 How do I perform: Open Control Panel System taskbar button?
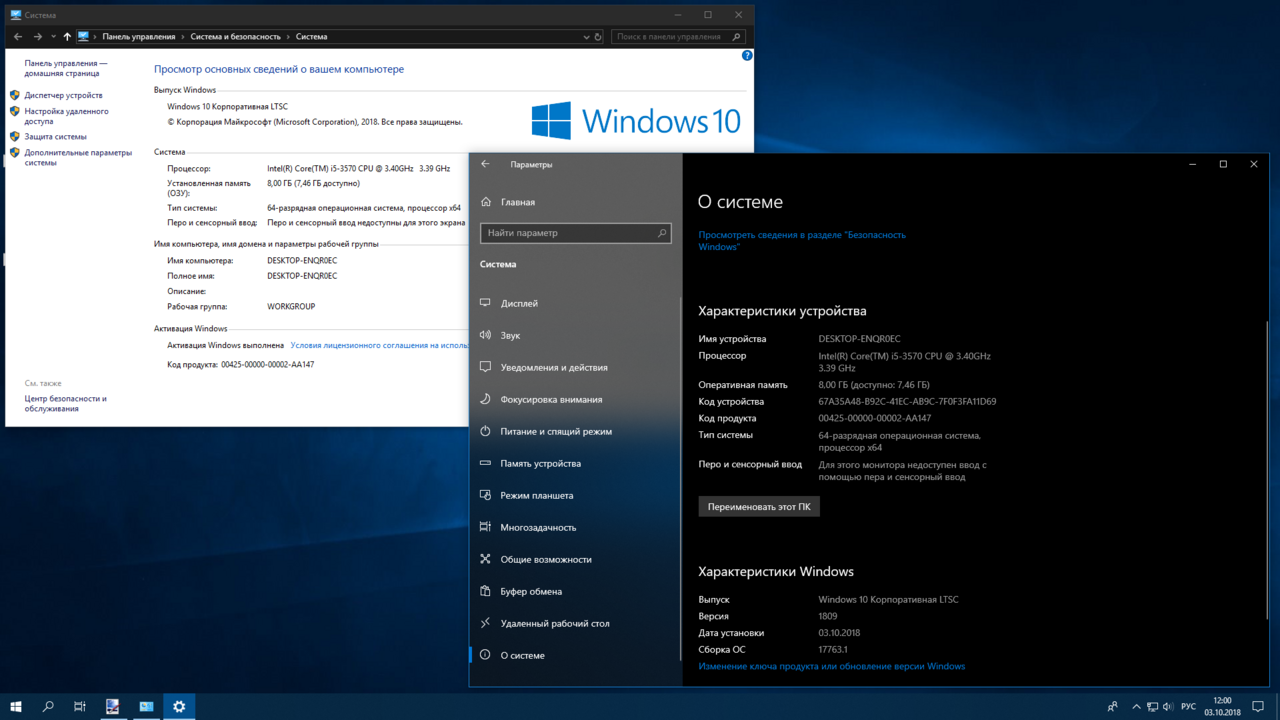click(146, 706)
